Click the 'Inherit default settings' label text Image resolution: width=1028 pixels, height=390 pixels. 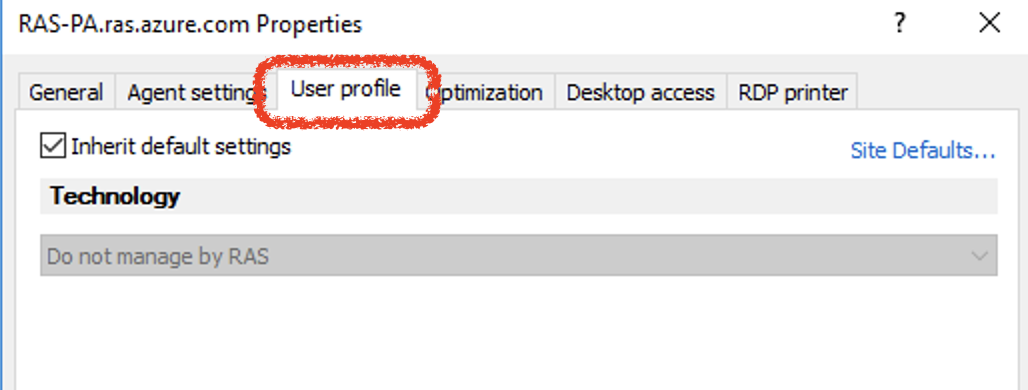pos(181,146)
